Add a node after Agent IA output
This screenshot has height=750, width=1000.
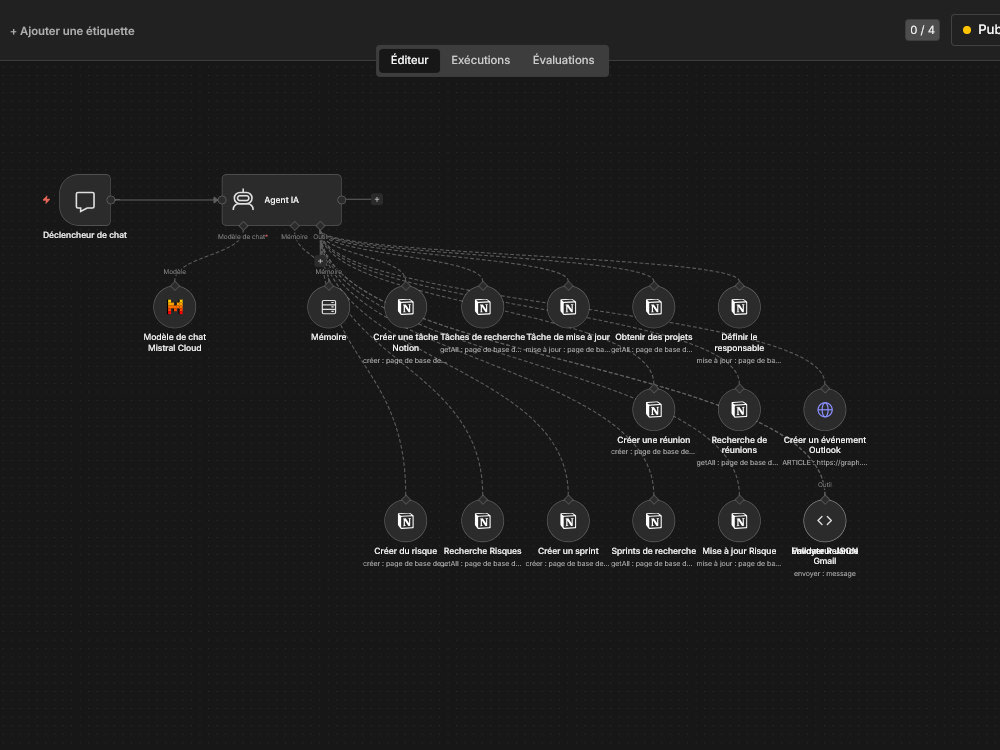[377, 200]
